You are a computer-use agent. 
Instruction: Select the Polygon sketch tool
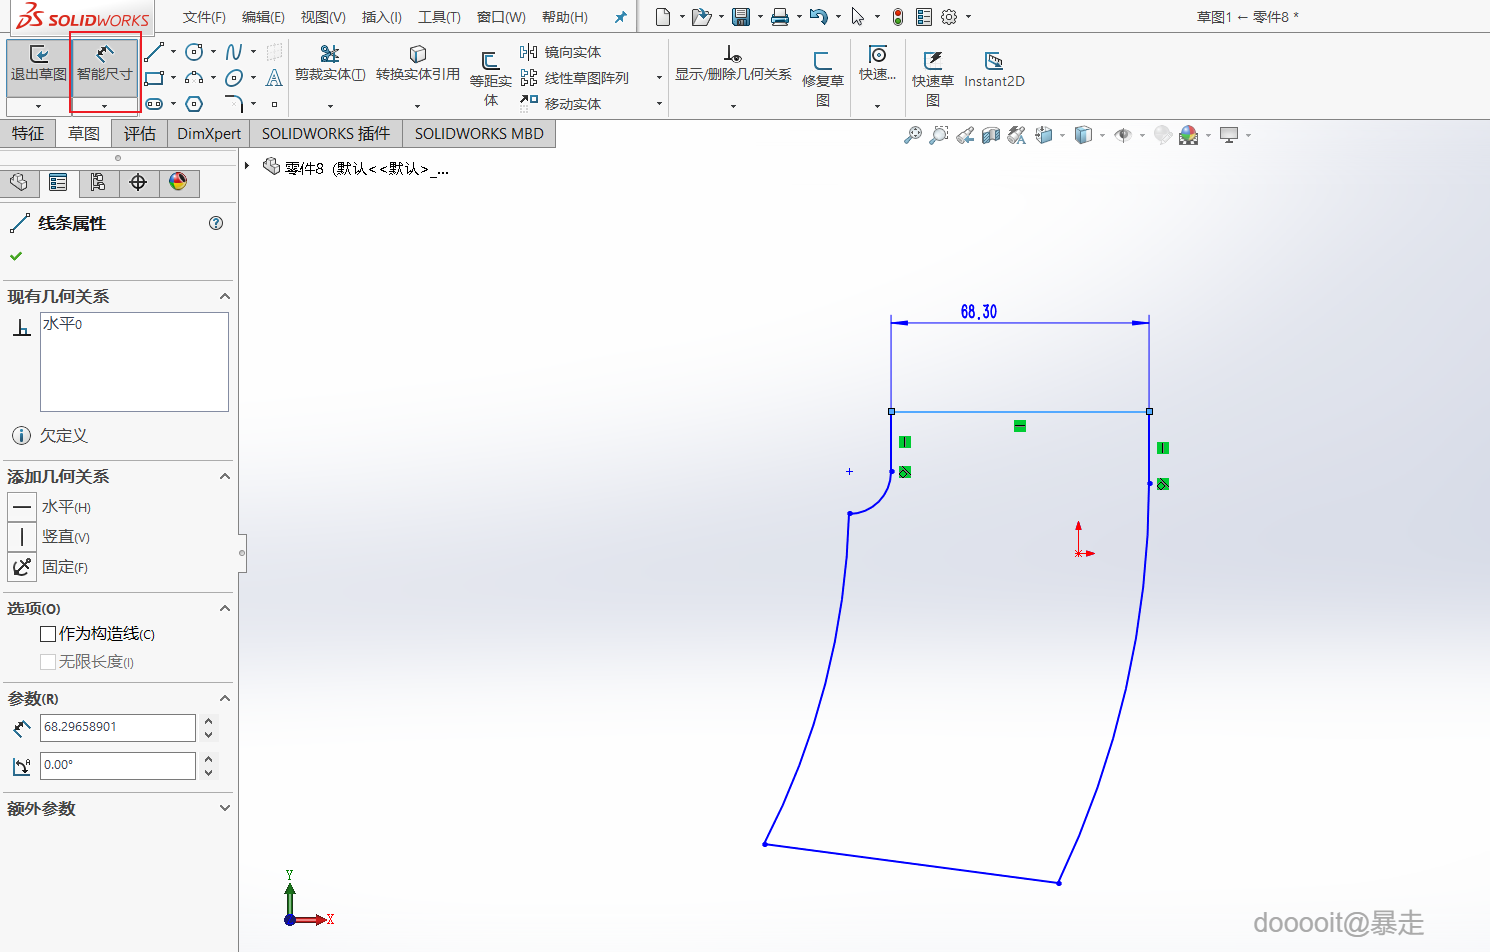(194, 104)
